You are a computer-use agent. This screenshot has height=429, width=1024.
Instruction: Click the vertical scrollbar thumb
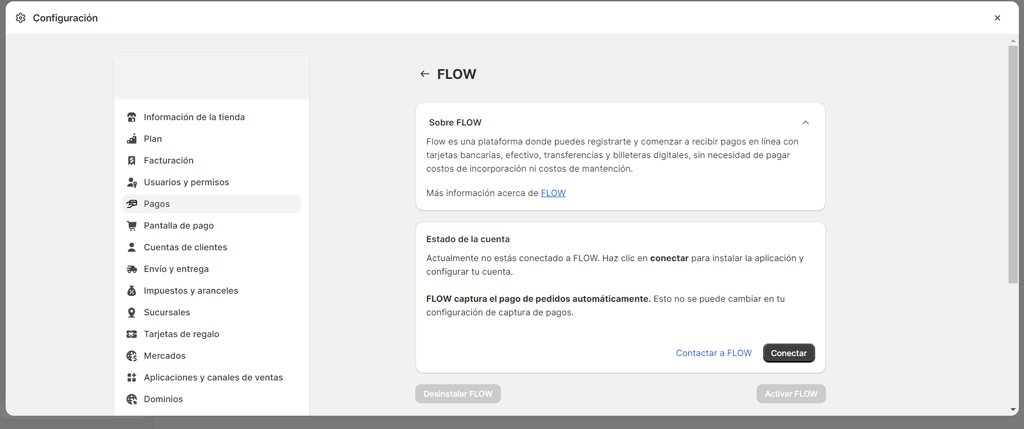[1012, 165]
